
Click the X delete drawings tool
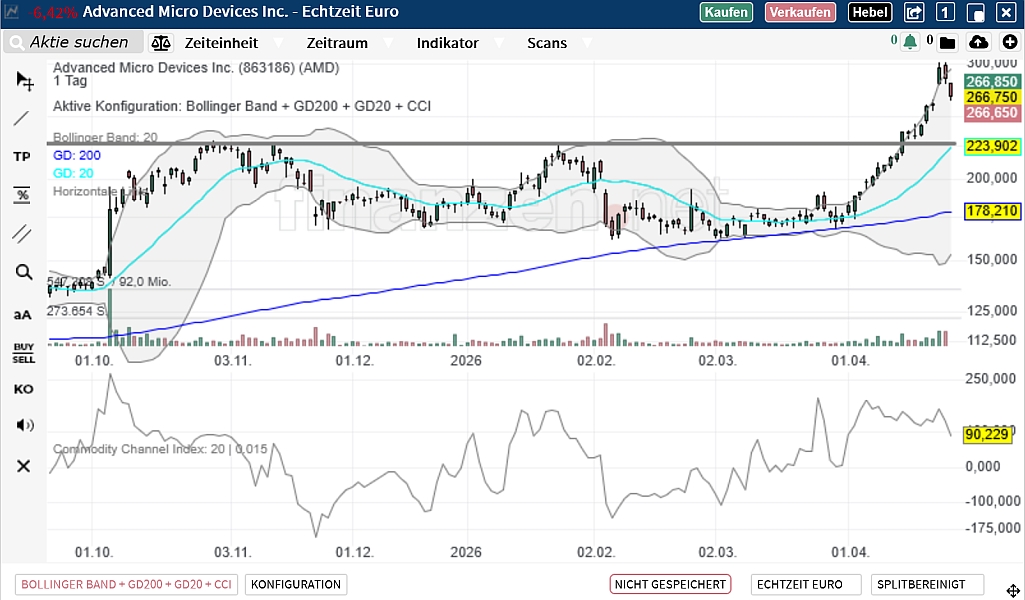click(24, 466)
